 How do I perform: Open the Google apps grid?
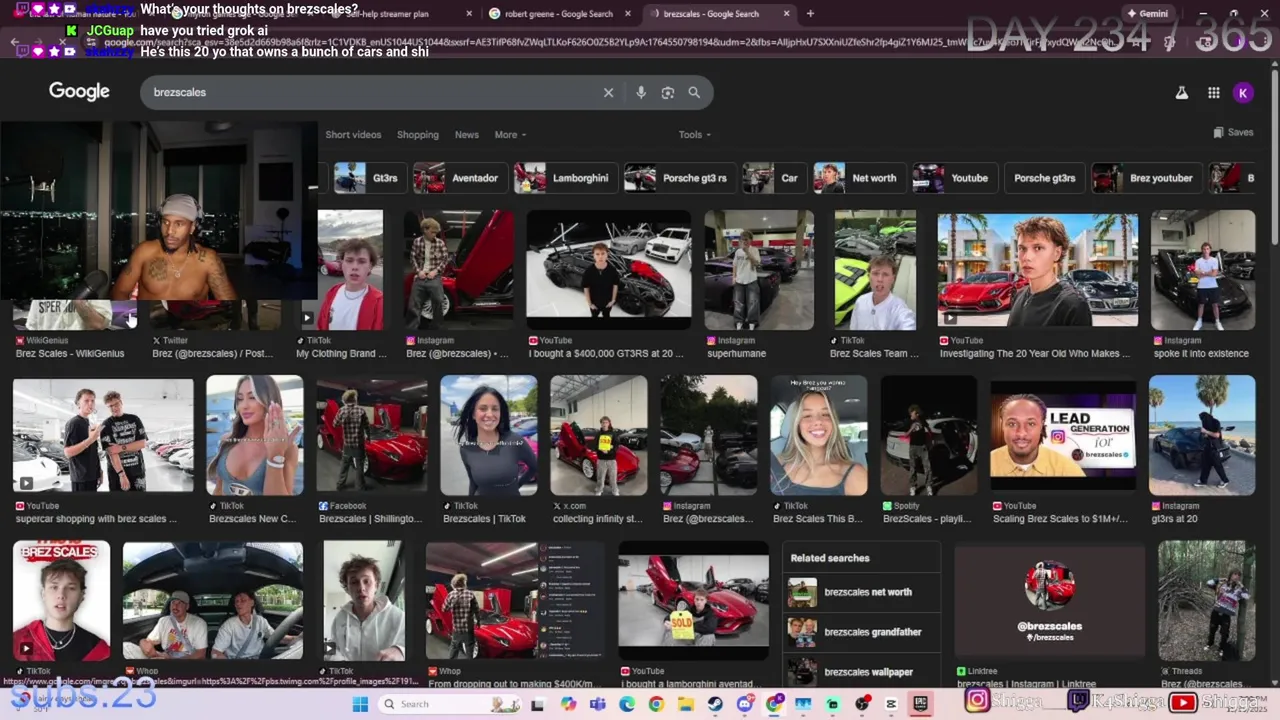click(1213, 93)
